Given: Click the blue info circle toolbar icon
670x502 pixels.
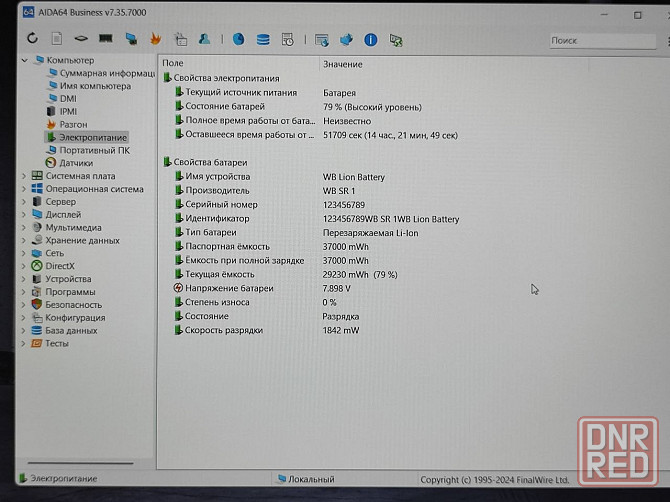Looking at the screenshot, I should click(370, 40).
